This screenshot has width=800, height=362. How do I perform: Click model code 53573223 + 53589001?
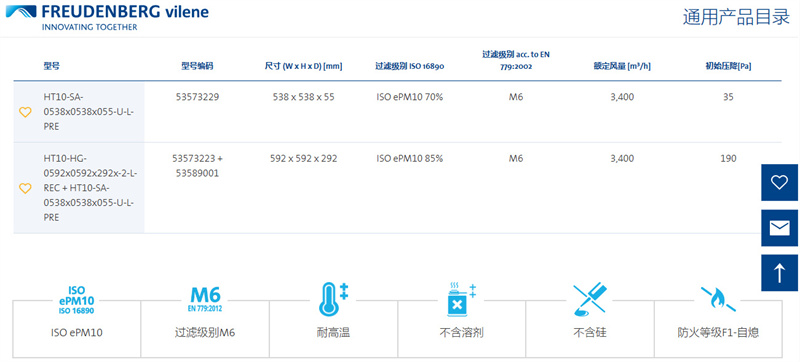pyautogui.click(x=197, y=166)
